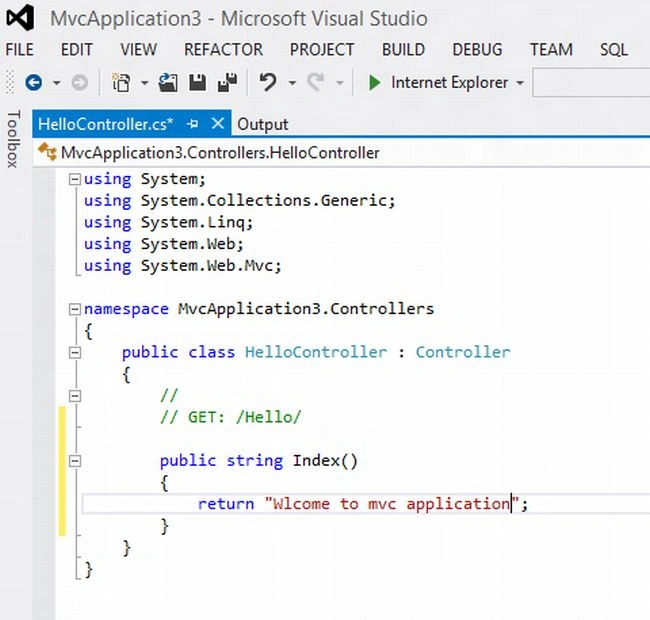Click the "using System.Linq;" line
The image size is (650, 620).
pos(168,223)
